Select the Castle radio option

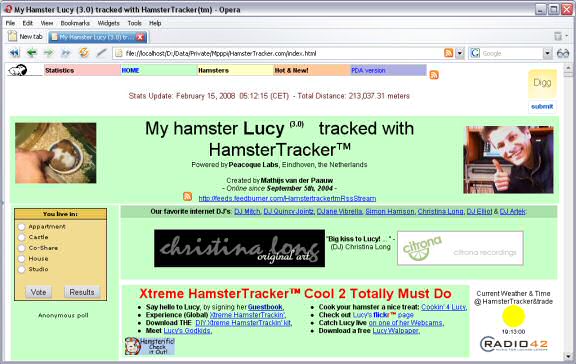point(22,238)
